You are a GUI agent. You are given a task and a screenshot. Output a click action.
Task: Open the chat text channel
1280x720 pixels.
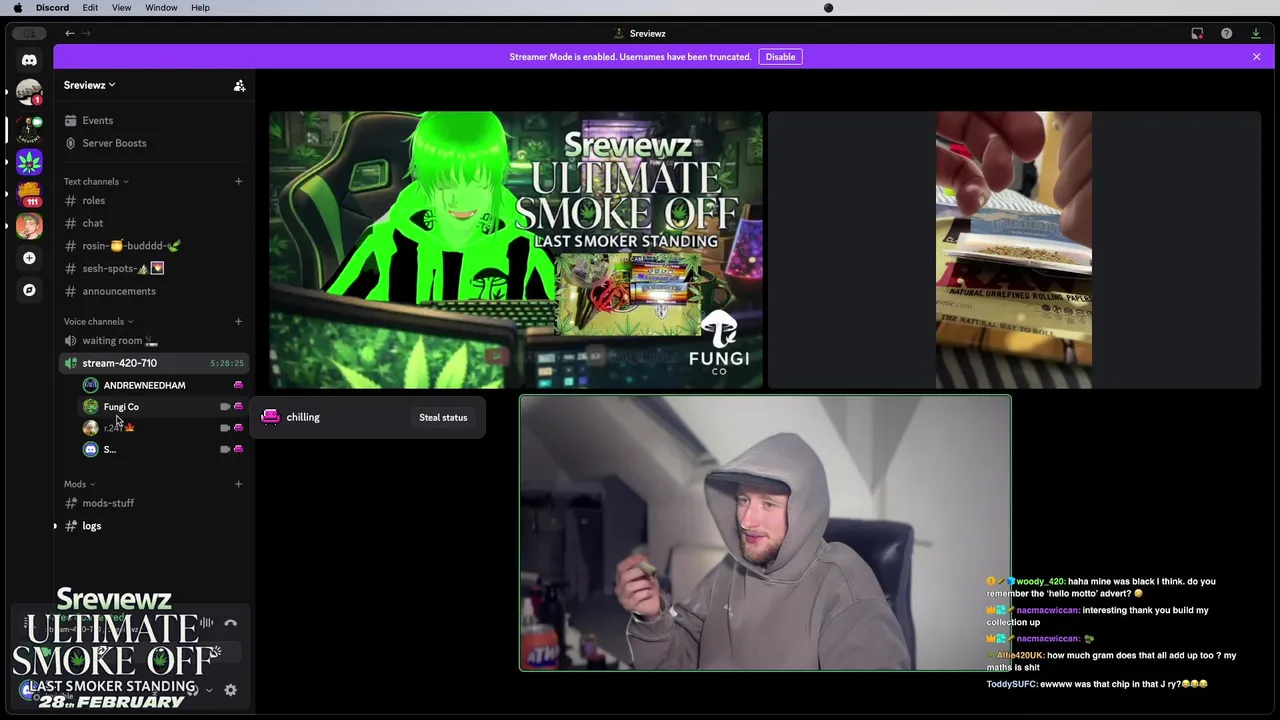coord(153,223)
